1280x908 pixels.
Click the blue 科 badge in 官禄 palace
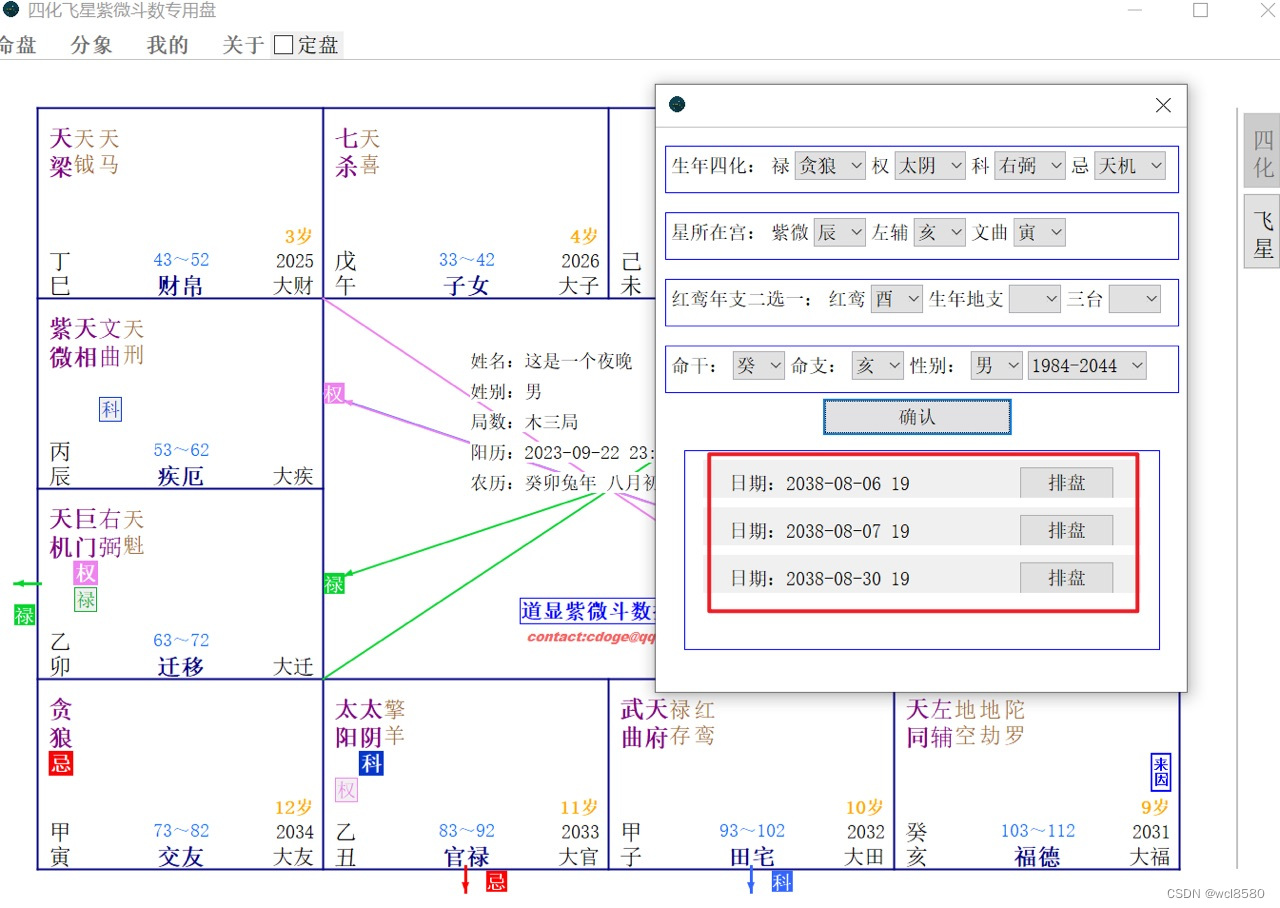[371, 764]
